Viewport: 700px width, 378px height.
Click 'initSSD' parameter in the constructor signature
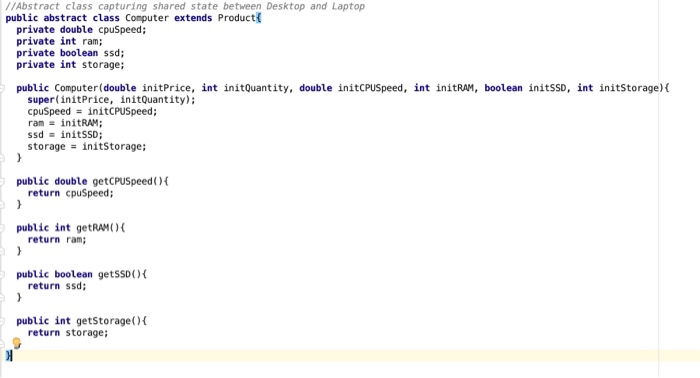(547, 88)
